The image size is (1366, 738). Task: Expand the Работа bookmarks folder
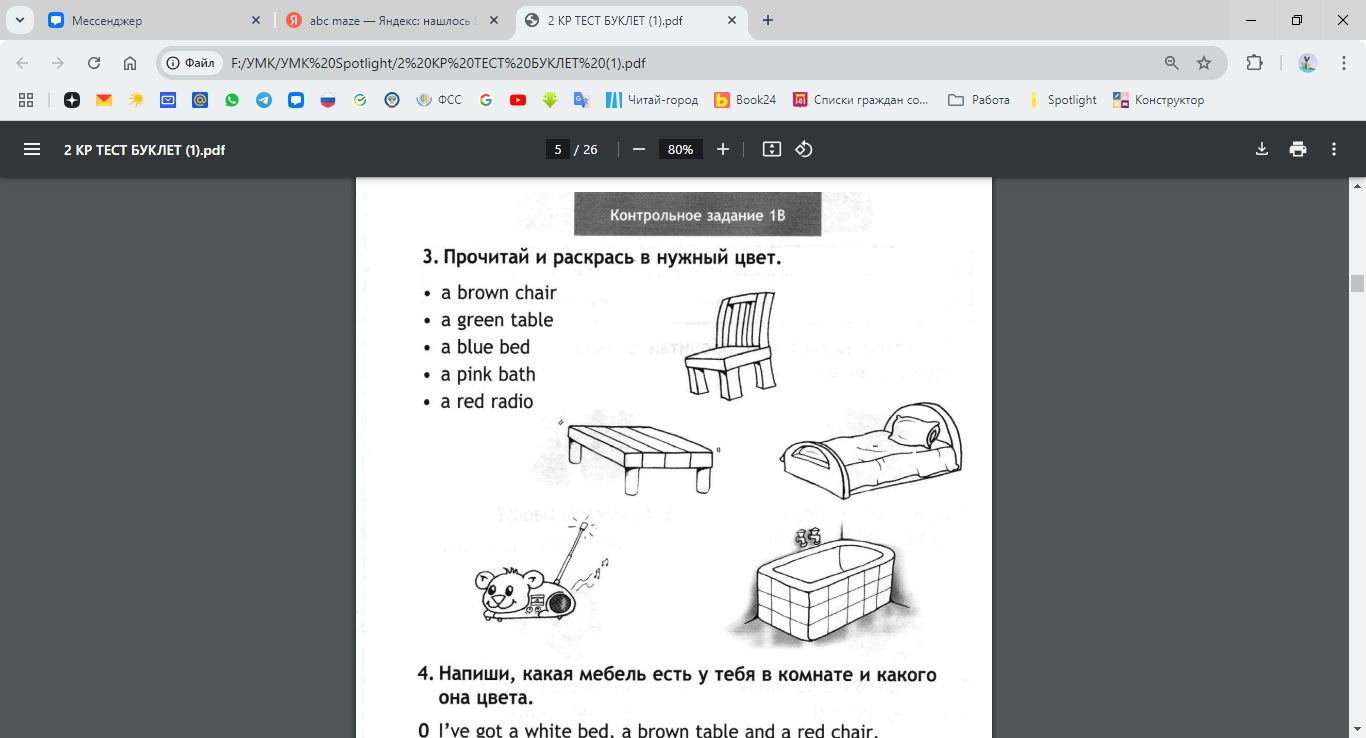click(979, 100)
